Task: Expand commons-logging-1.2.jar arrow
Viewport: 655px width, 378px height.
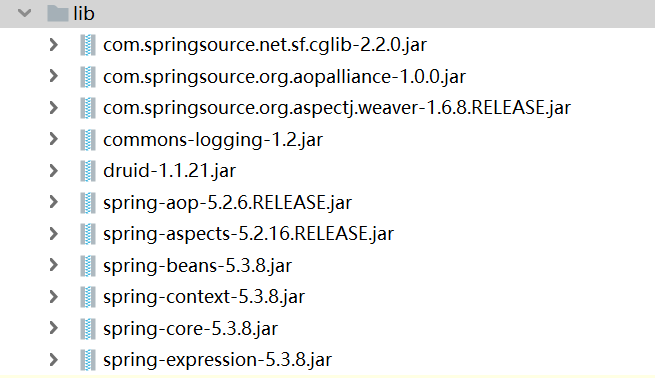Action: pyautogui.click(x=53, y=139)
